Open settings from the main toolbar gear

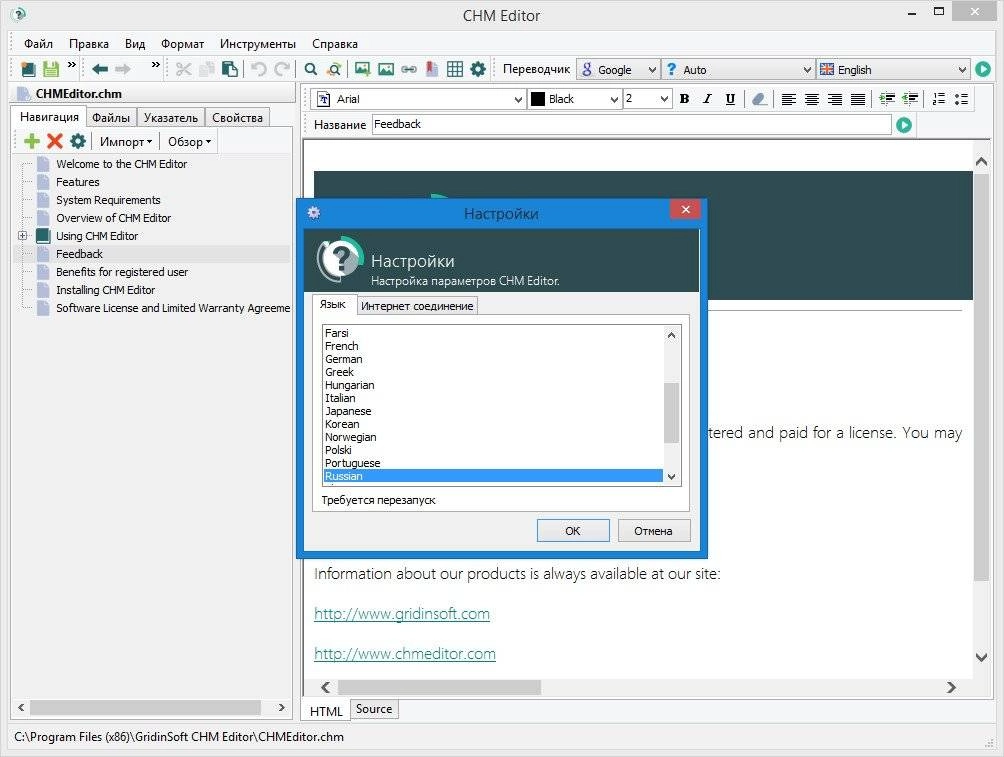(478, 69)
